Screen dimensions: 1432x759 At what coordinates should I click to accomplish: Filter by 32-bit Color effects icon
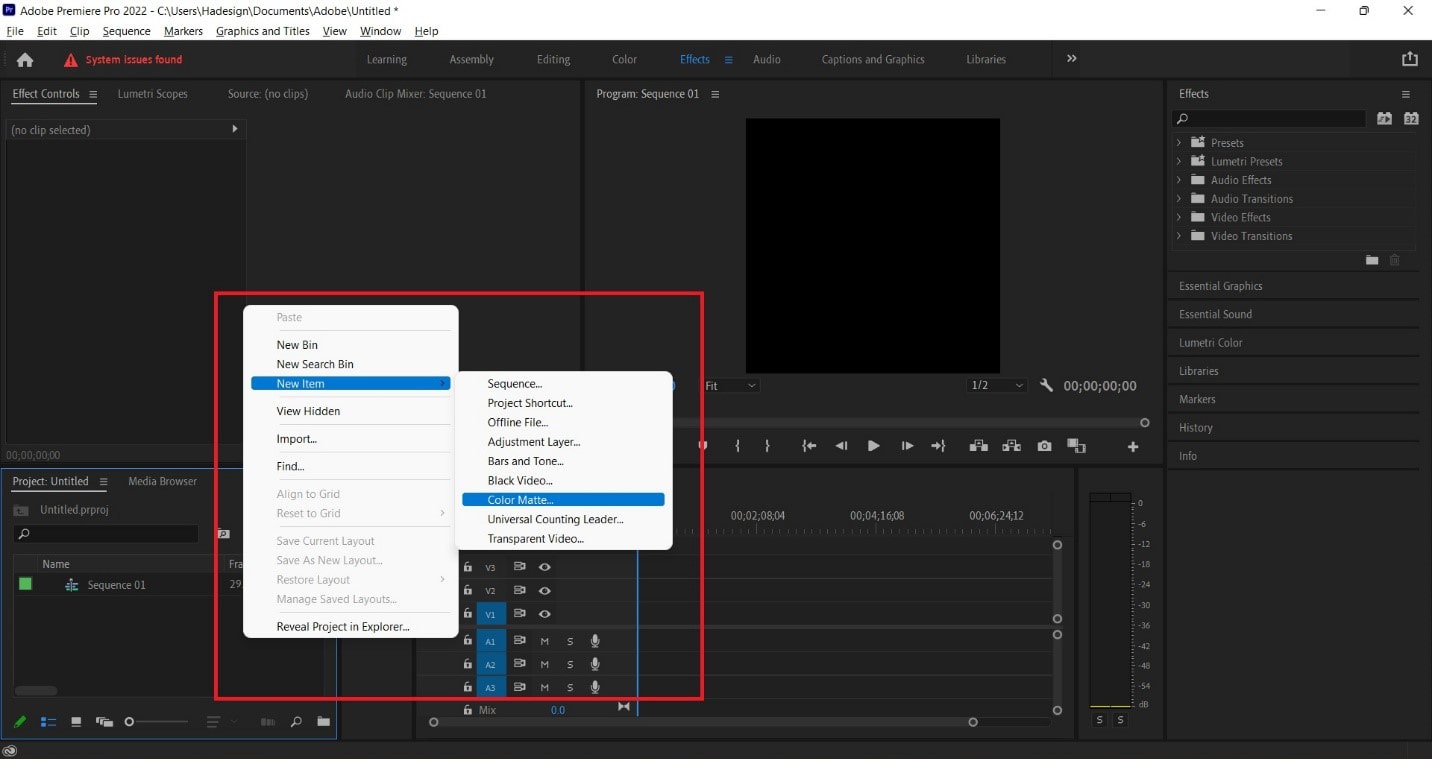1411,118
